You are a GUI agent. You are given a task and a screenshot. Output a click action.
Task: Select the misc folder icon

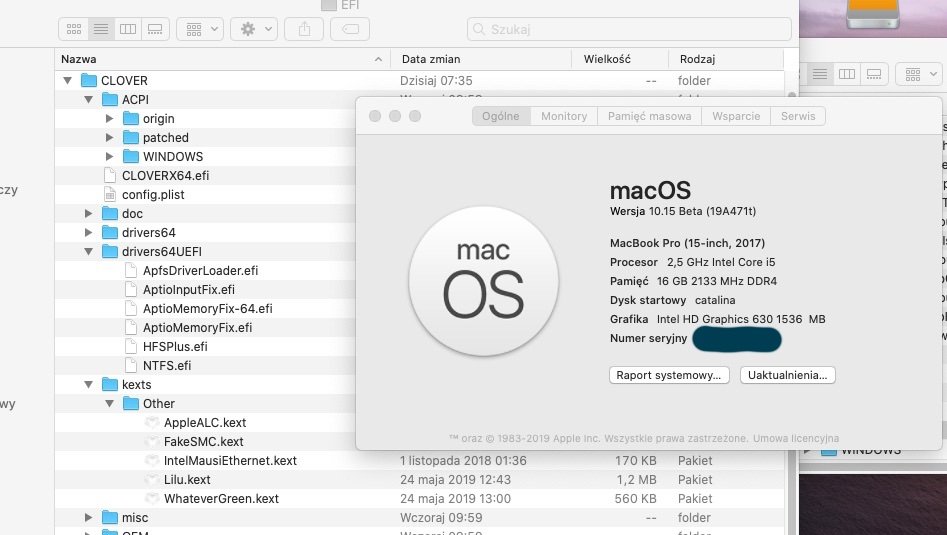pyautogui.click(x=110, y=517)
